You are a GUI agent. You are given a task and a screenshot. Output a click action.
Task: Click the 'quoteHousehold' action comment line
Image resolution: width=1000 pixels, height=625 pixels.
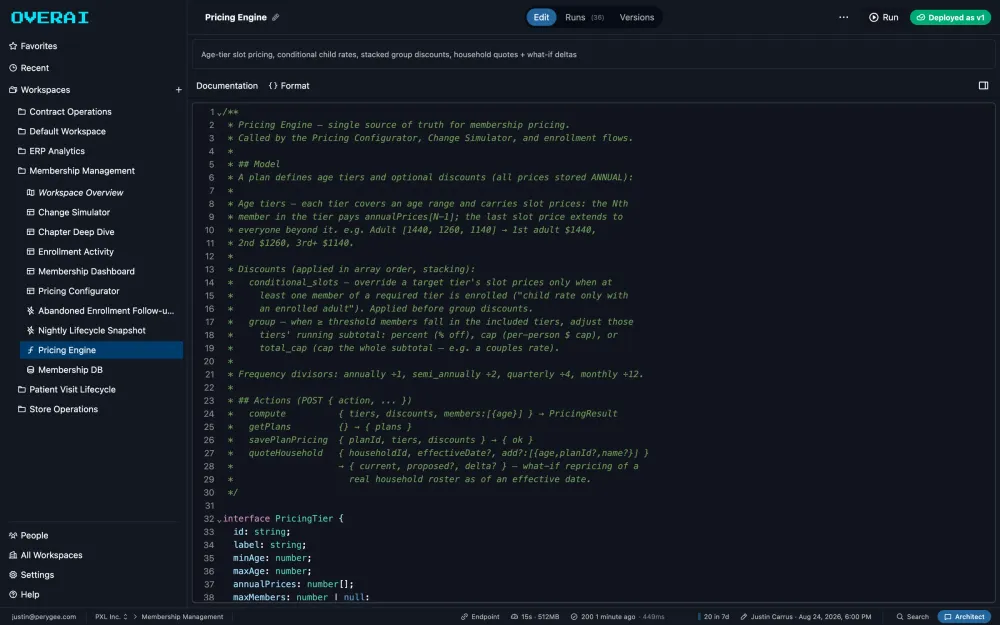tap(438, 453)
